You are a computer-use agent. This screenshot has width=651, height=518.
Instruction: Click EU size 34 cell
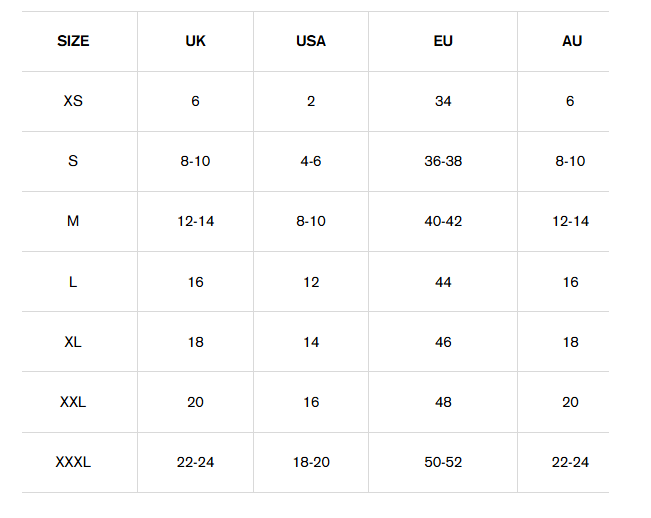tap(443, 101)
